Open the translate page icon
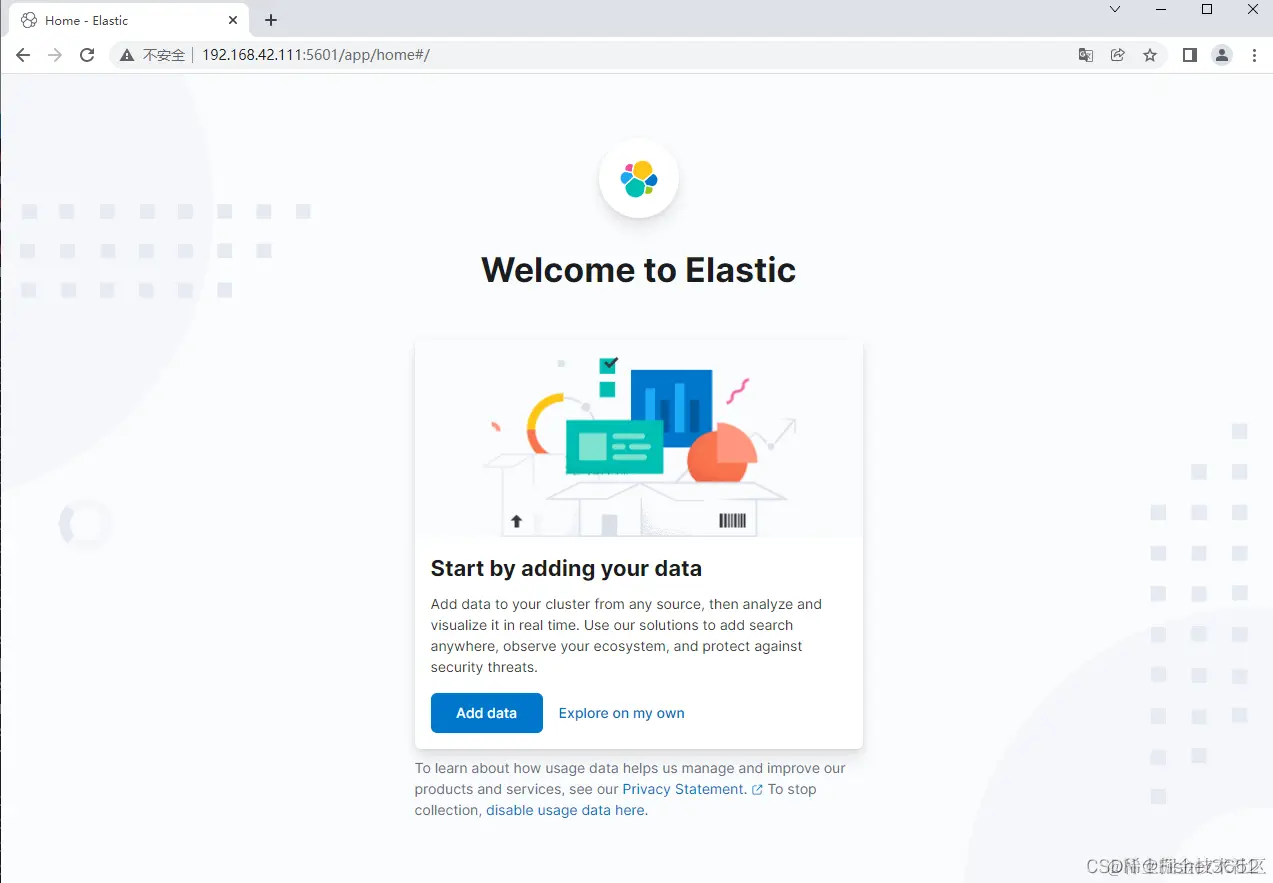This screenshot has width=1273, height=883. point(1085,55)
